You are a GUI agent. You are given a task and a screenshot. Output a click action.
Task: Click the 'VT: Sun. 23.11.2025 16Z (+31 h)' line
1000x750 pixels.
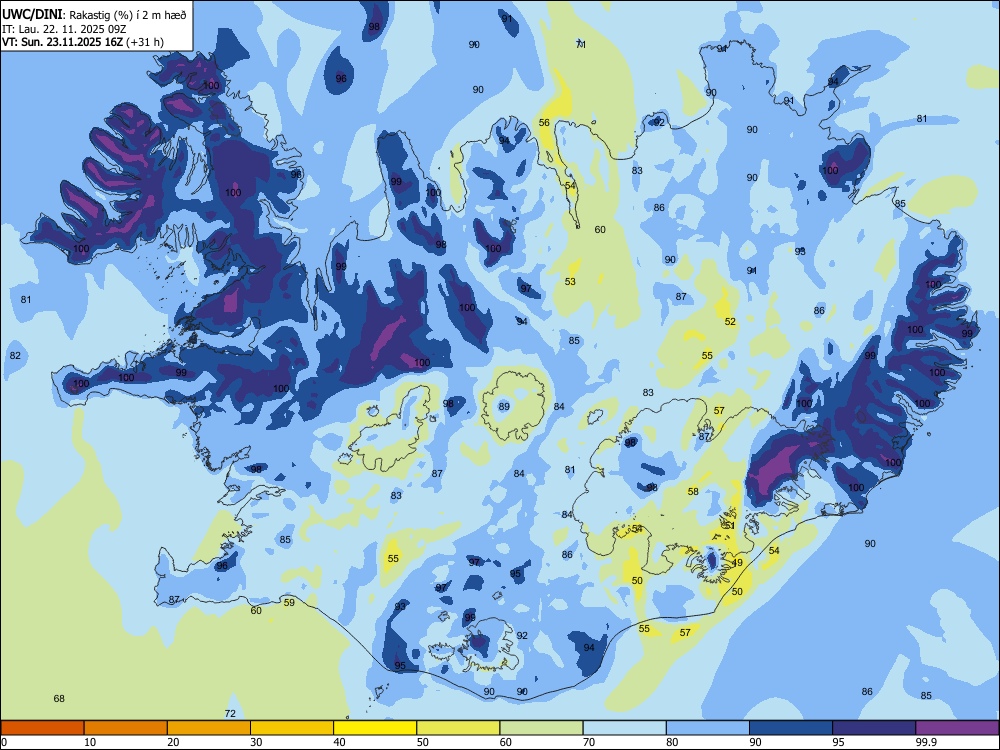(82, 42)
